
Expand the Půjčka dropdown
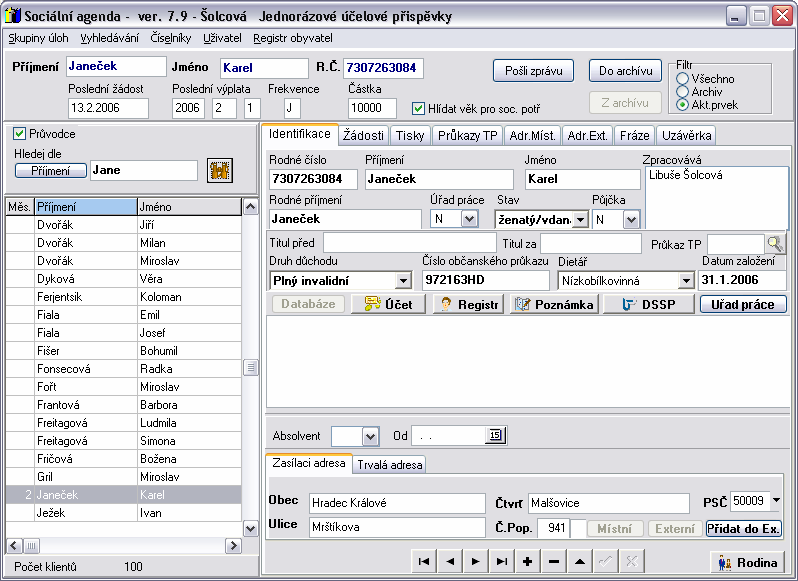[x=631, y=220]
